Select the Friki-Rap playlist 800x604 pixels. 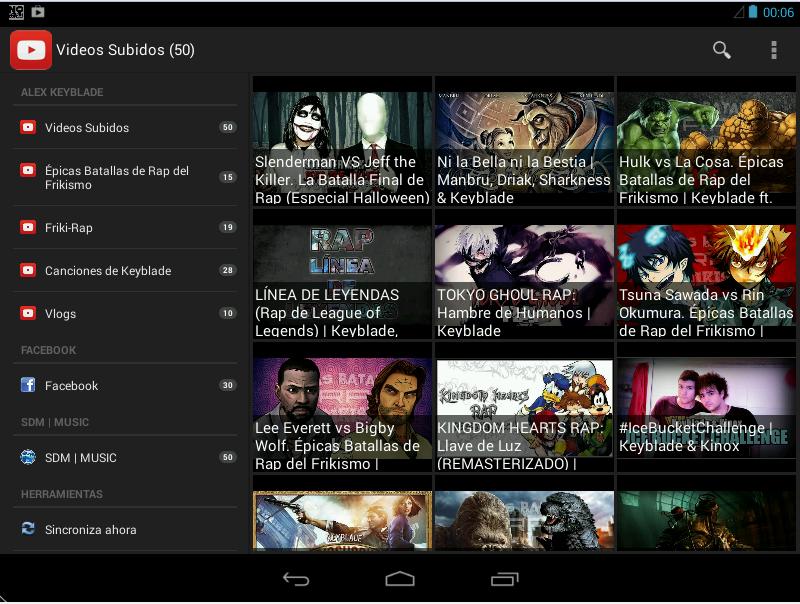(69, 228)
